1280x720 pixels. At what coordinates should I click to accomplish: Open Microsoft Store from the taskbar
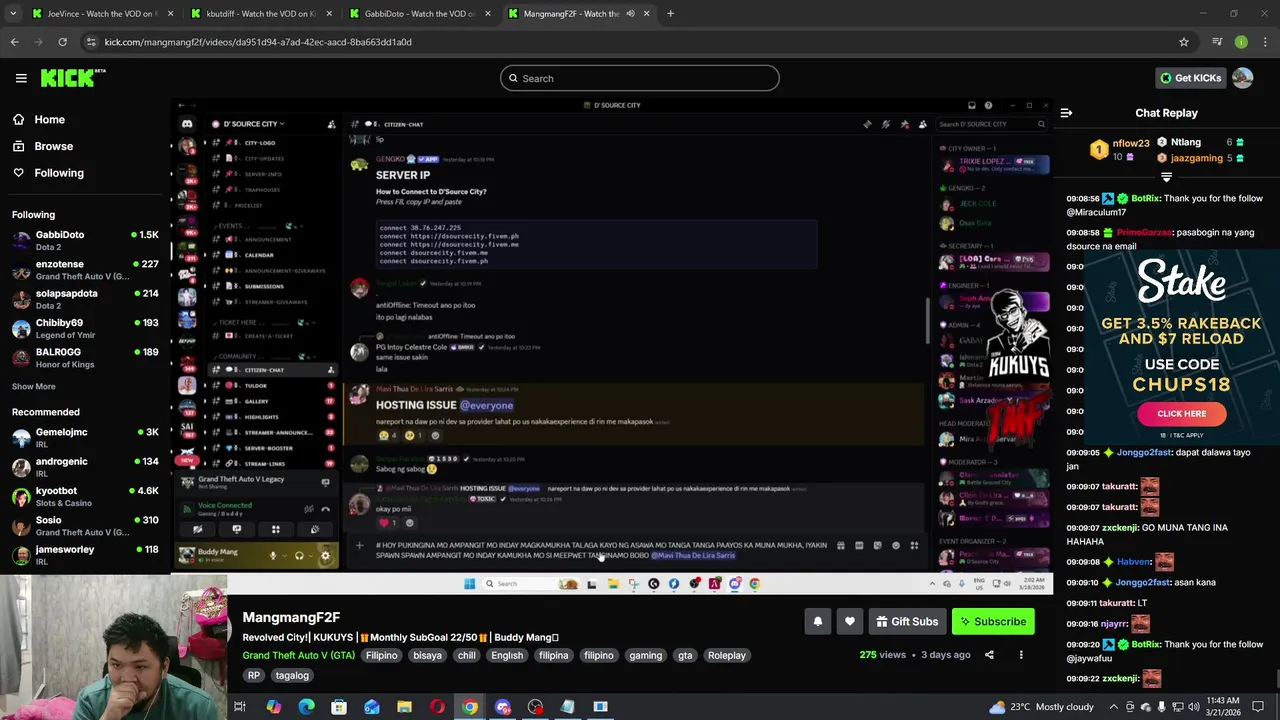click(339, 707)
